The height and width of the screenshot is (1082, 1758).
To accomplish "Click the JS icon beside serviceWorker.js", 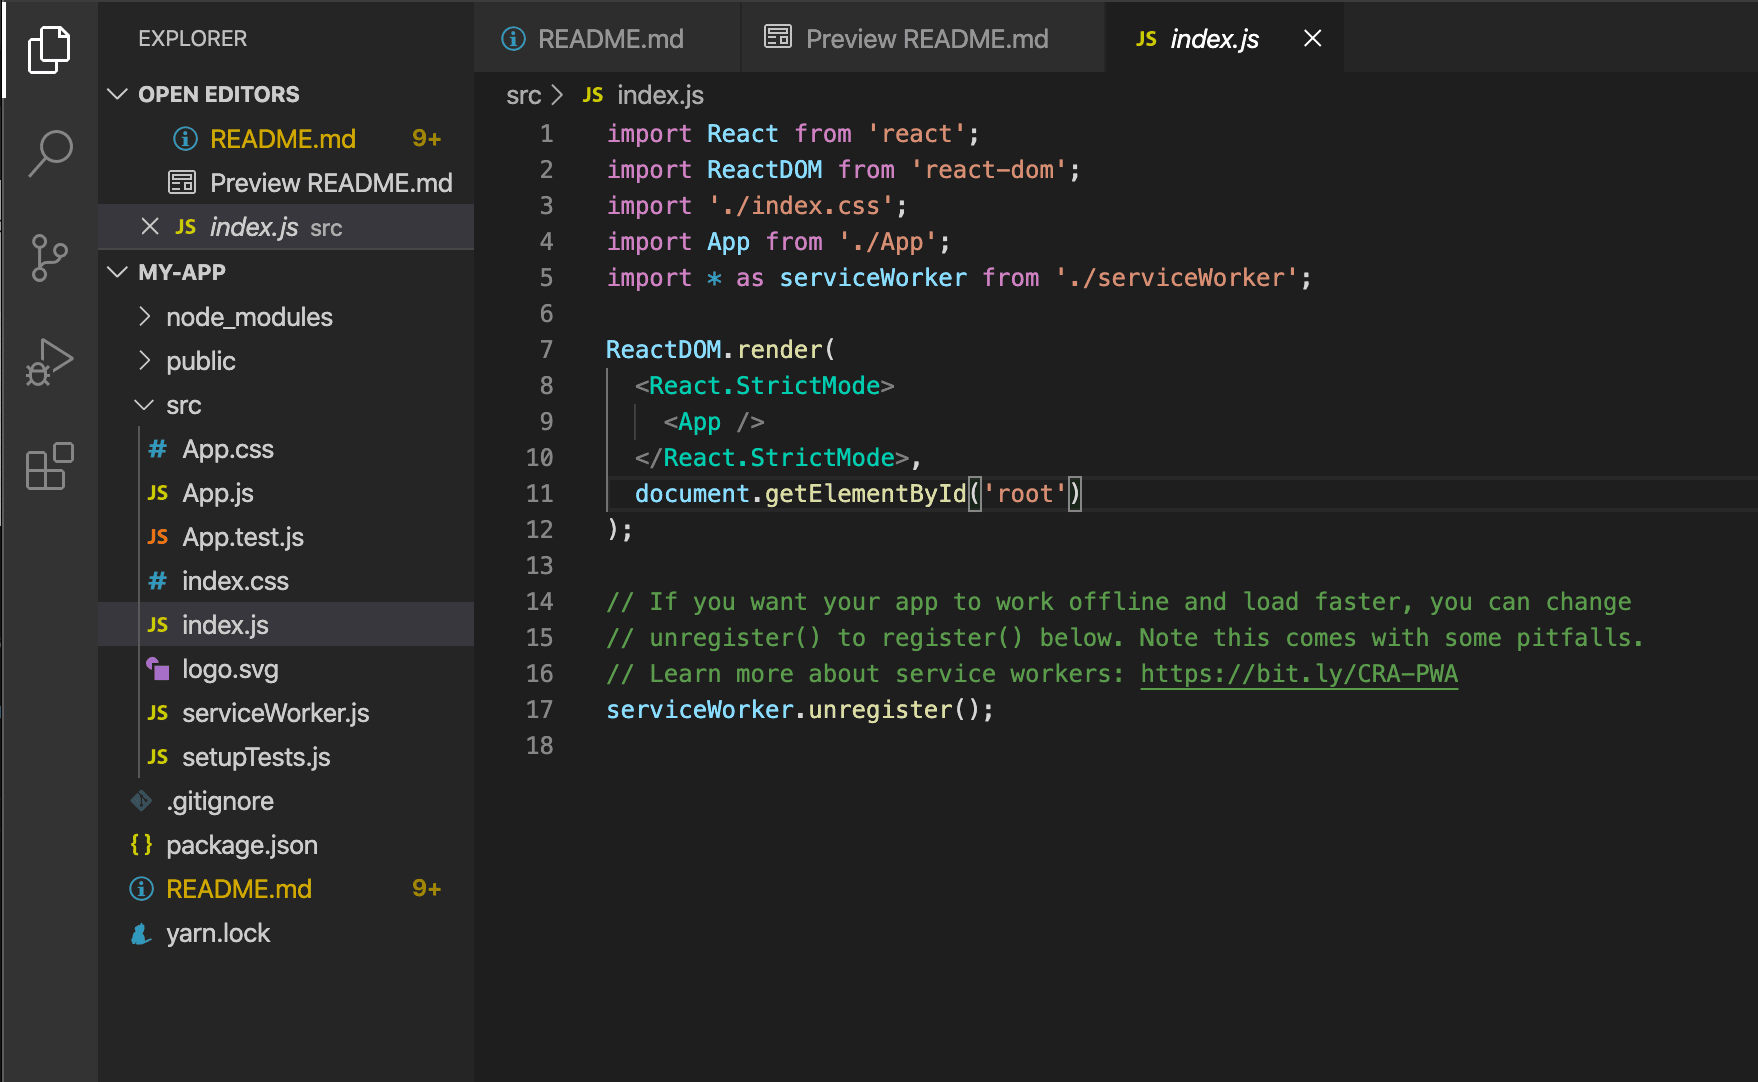I will [x=157, y=712].
